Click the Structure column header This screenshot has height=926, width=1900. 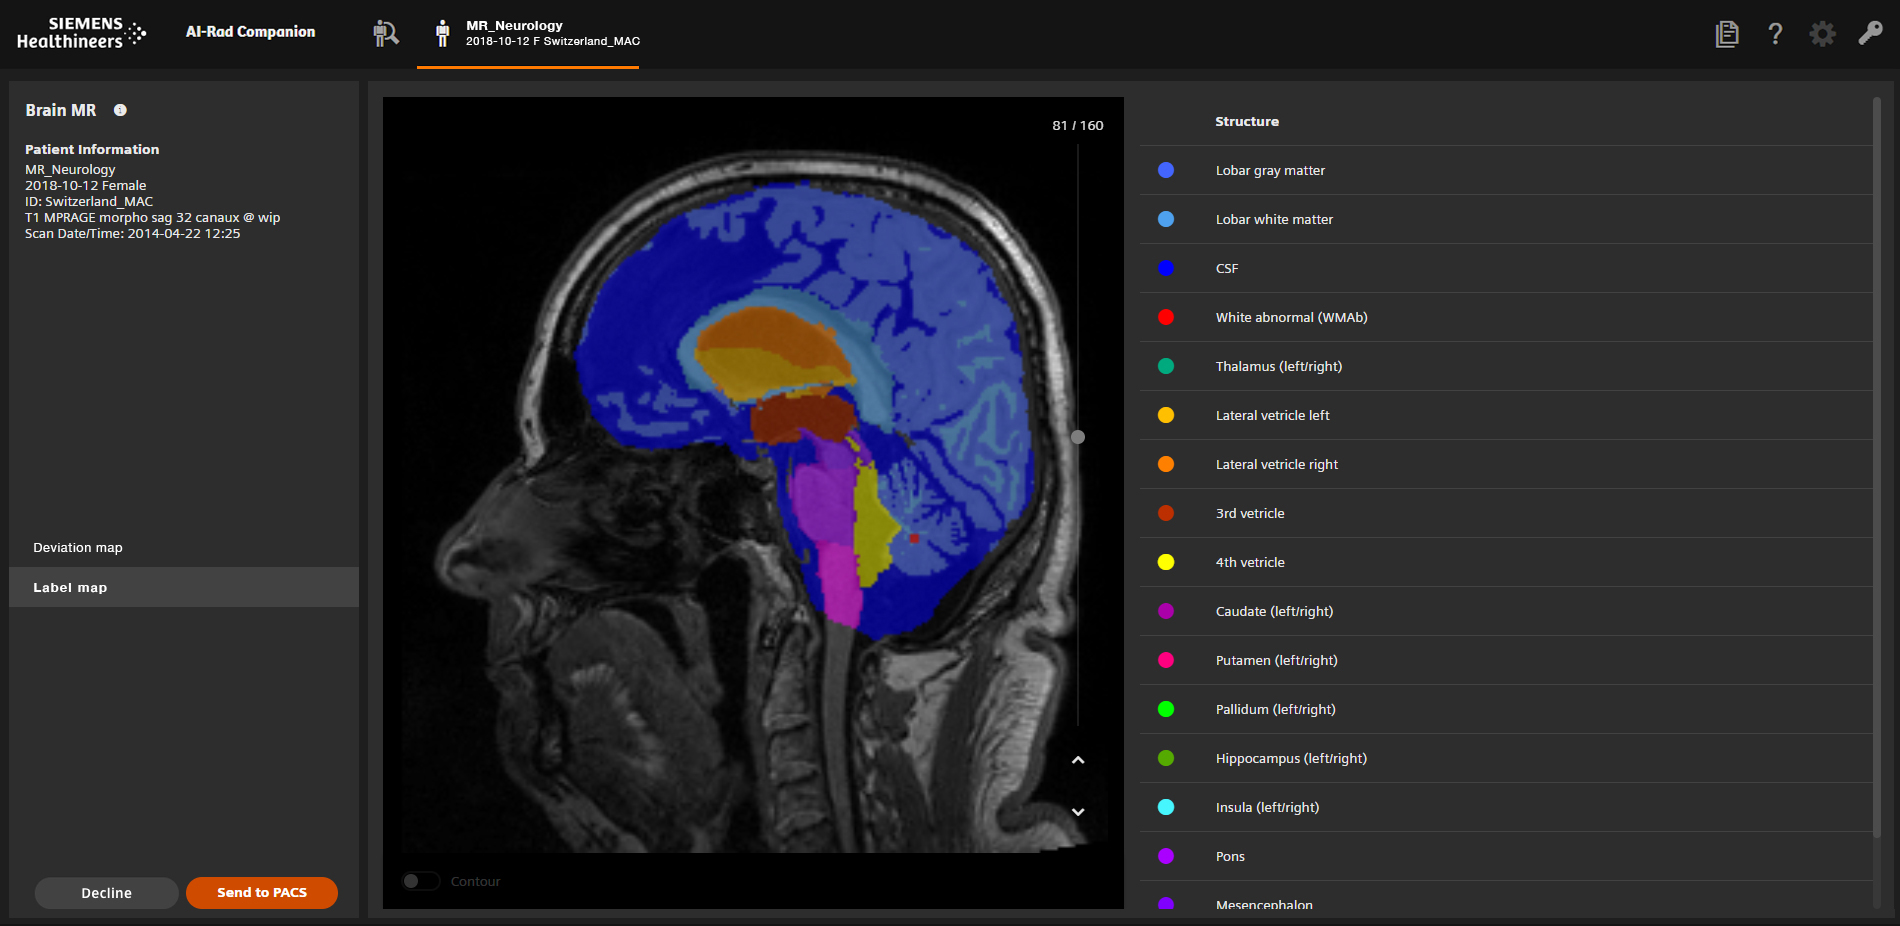(x=1247, y=121)
